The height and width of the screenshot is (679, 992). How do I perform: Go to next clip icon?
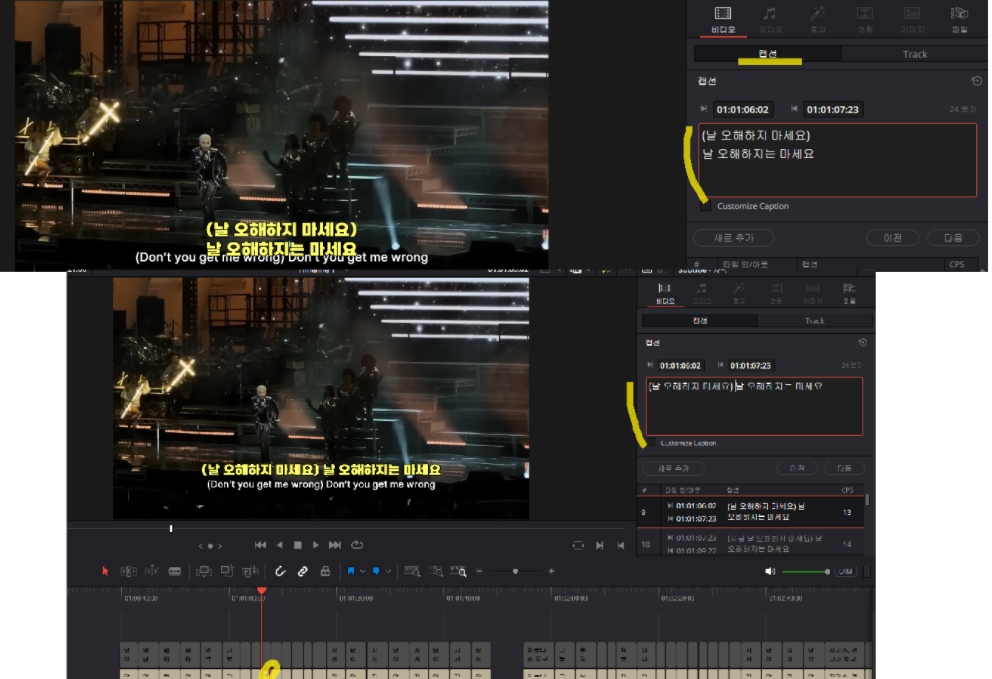[600, 545]
